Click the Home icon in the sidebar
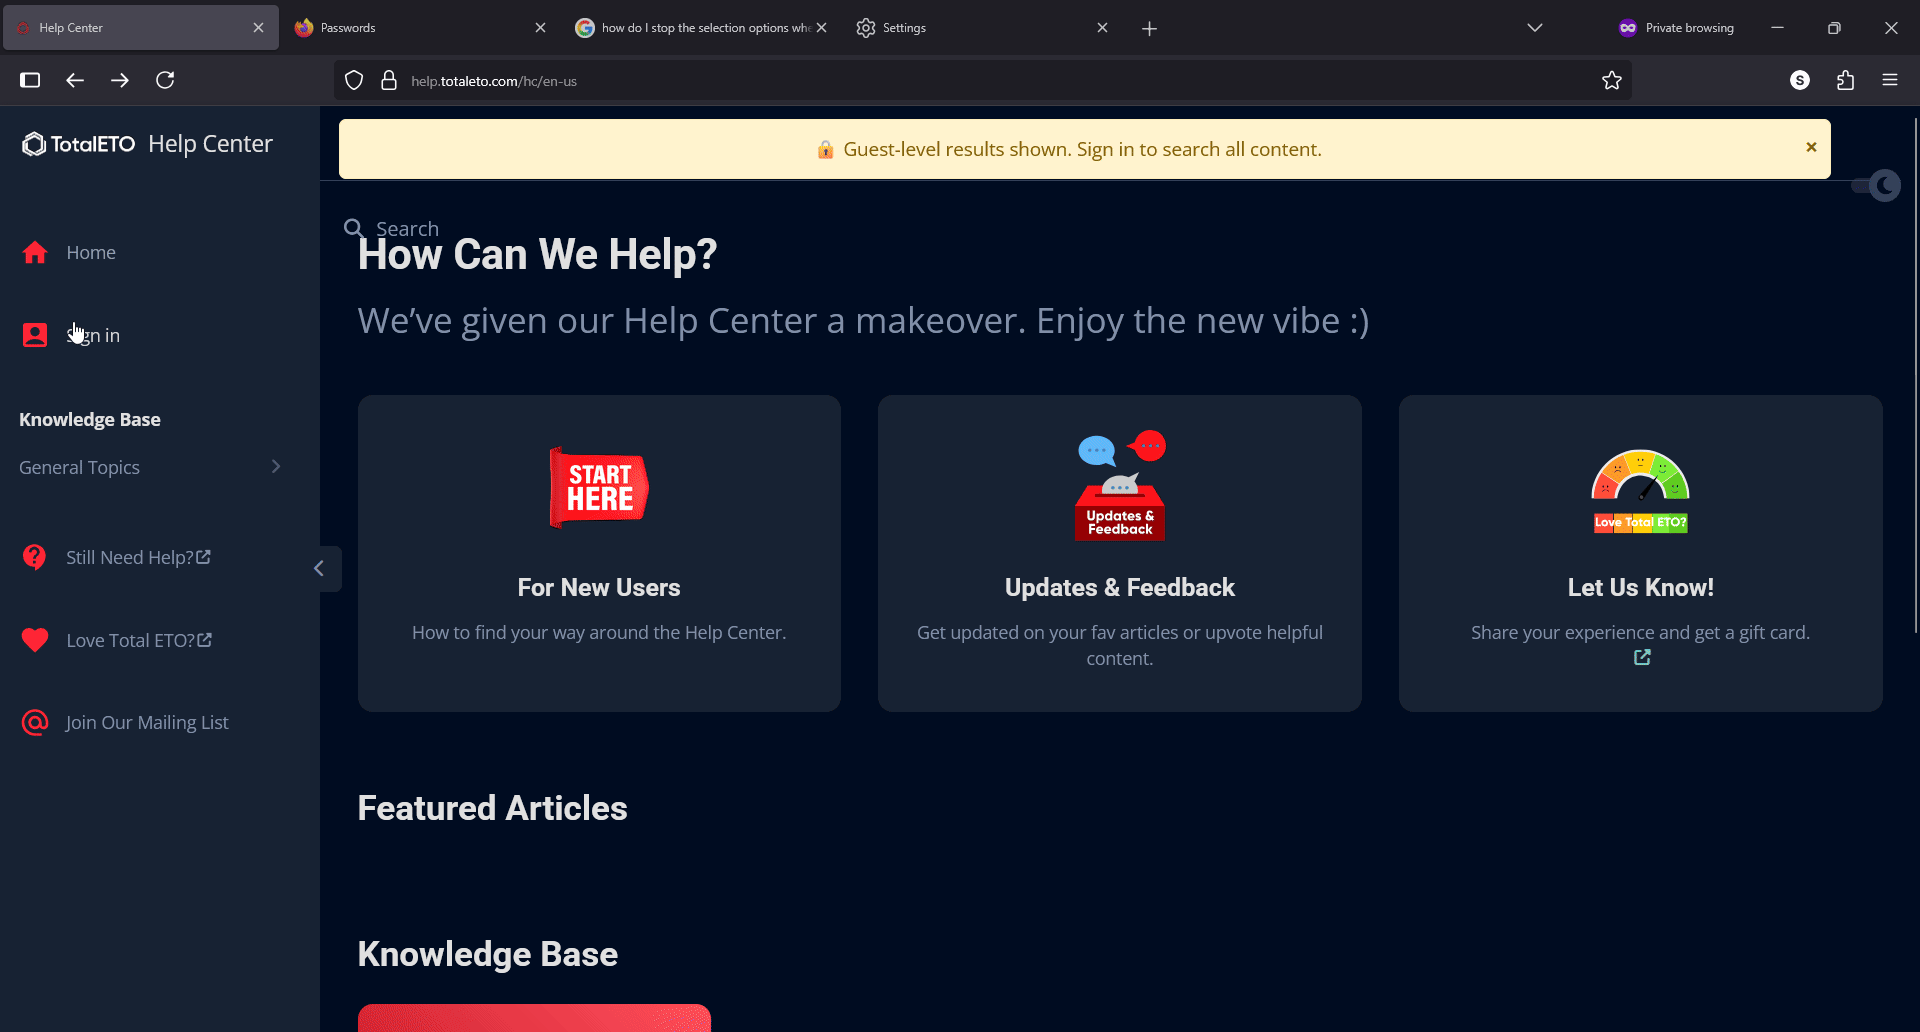Screen dimensions: 1920x1032 click(x=35, y=252)
